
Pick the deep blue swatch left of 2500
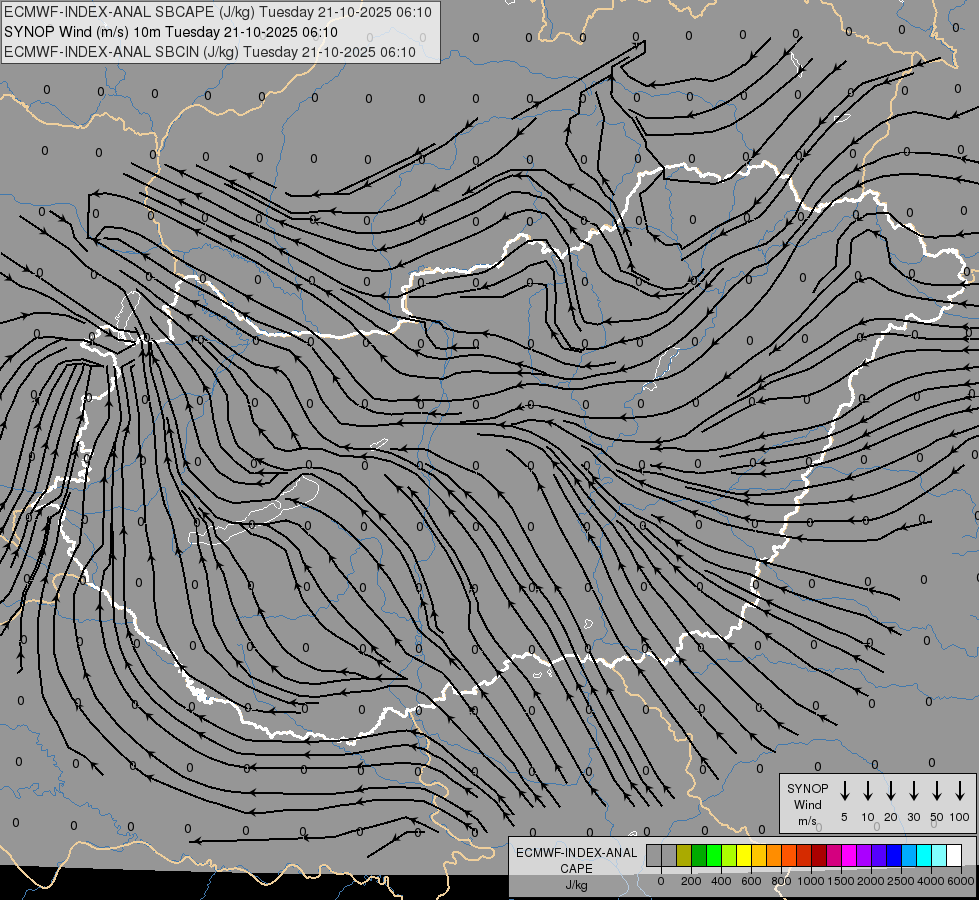tap(894, 855)
